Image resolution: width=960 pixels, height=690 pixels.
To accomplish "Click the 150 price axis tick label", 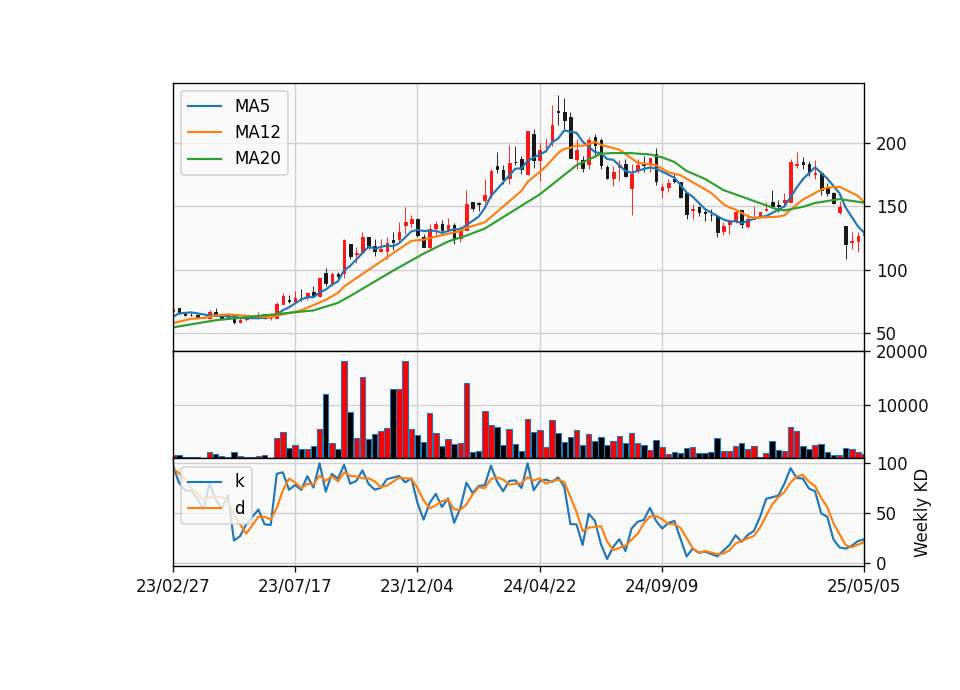I will tap(891, 207).
